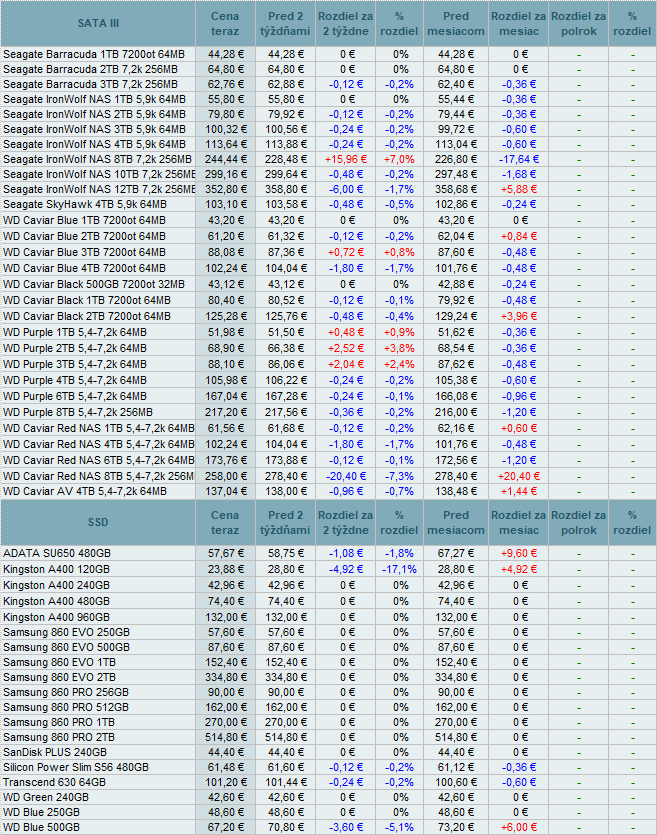Select Samsung 860 PRO 2TB product name

(59, 738)
